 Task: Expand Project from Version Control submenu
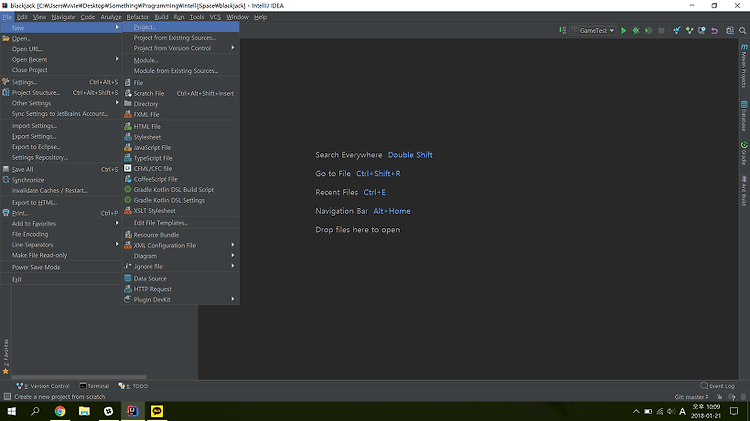[181, 48]
